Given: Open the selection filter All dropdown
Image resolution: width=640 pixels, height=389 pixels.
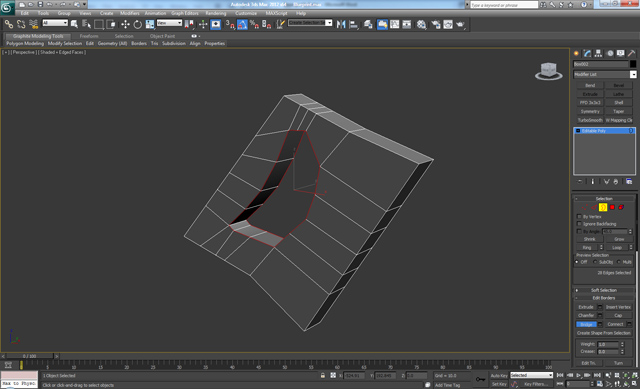Looking at the screenshot, I should tap(55, 23).
